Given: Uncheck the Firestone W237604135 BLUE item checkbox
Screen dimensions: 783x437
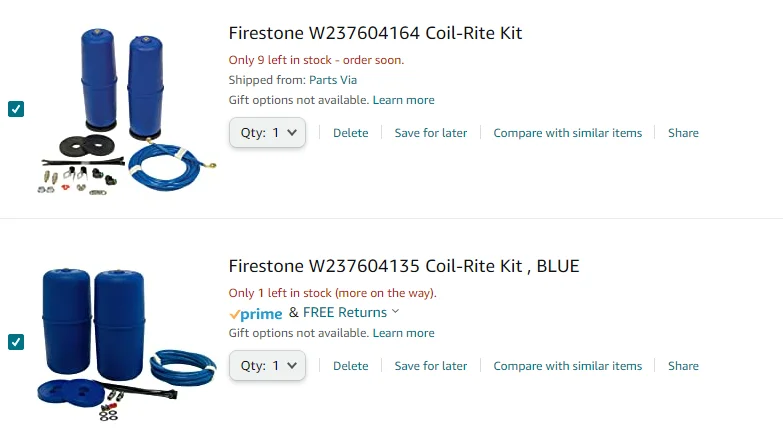Looking at the screenshot, I should 16,342.
